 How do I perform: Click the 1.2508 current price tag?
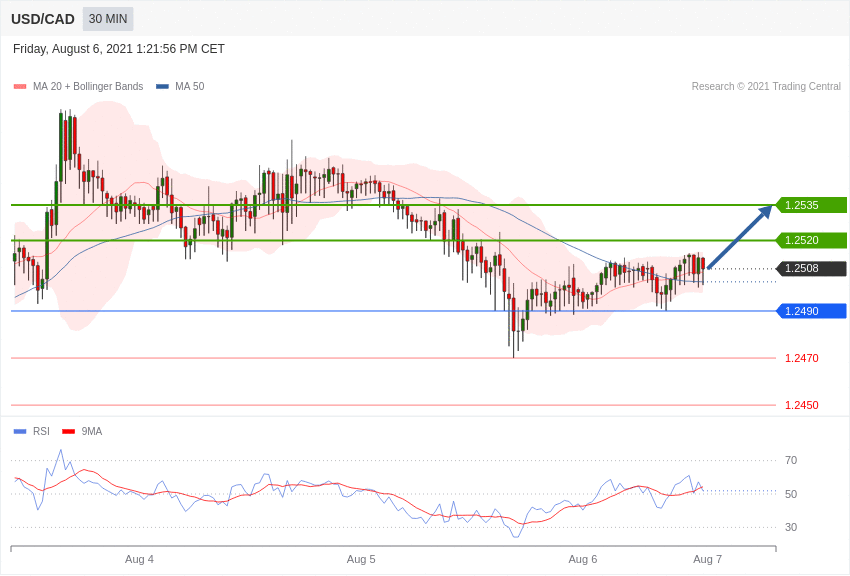click(x=812, y=268)
